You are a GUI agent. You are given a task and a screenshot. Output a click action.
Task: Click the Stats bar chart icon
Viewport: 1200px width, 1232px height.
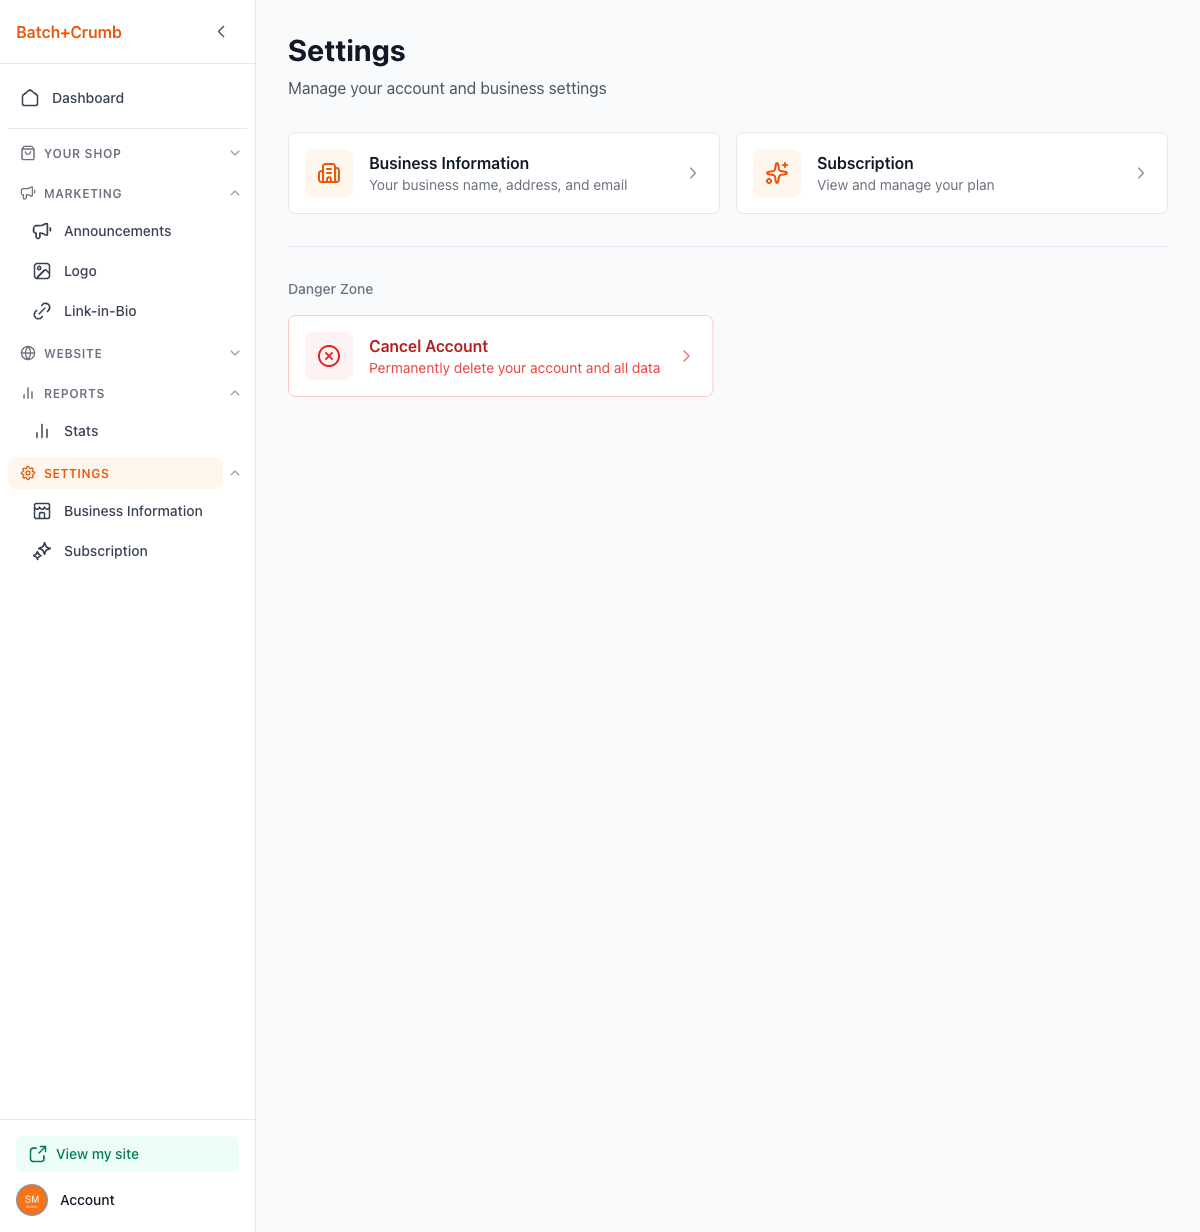42,431
